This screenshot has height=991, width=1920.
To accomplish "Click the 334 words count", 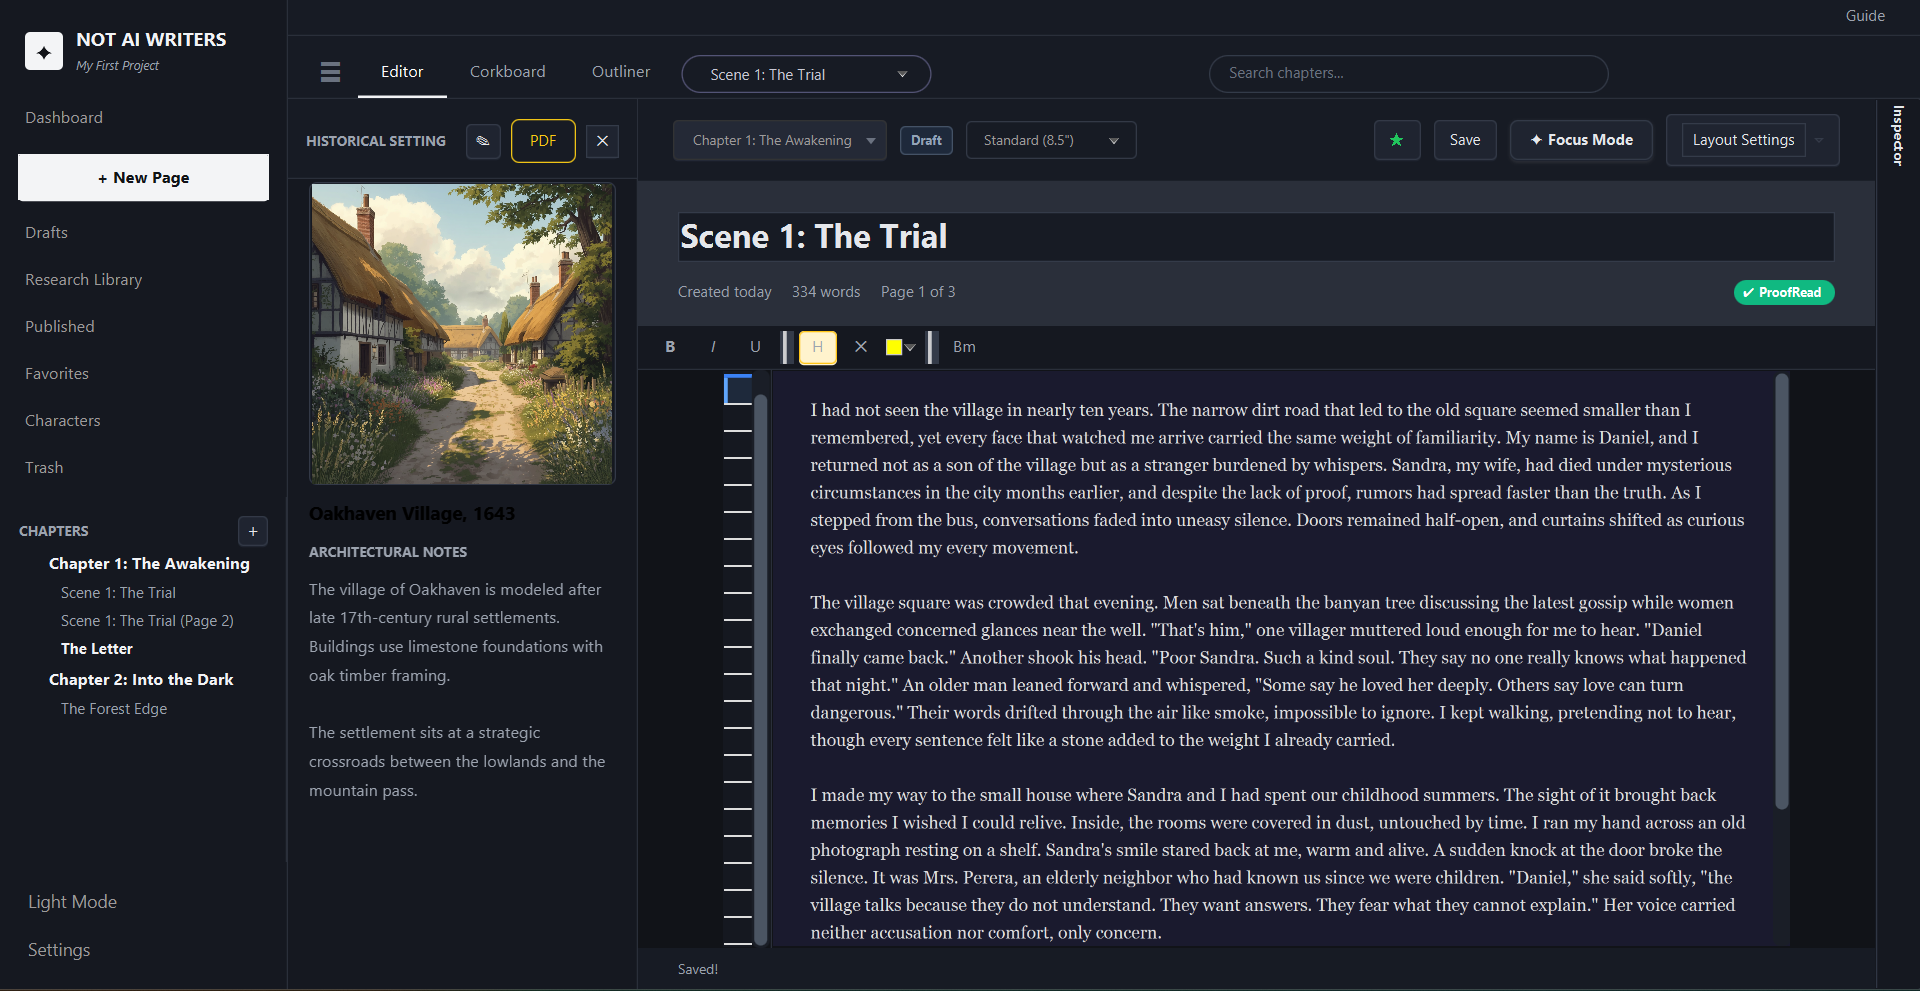I will [x=826, y=292].
